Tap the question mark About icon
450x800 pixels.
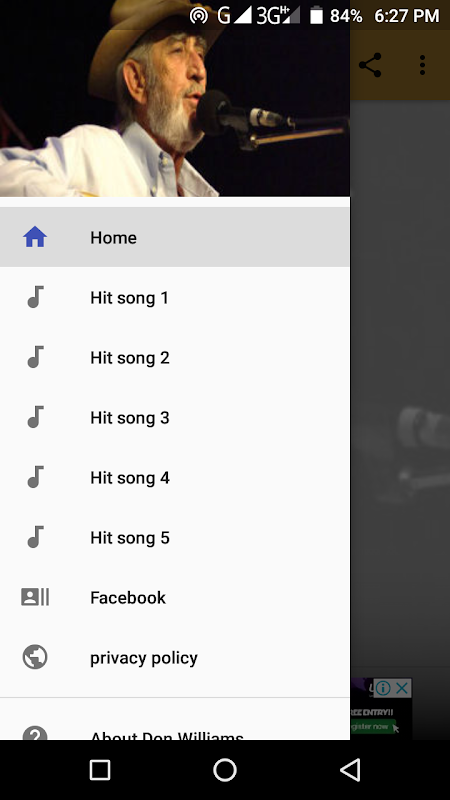pyautogui.click(x=35, y=734)
